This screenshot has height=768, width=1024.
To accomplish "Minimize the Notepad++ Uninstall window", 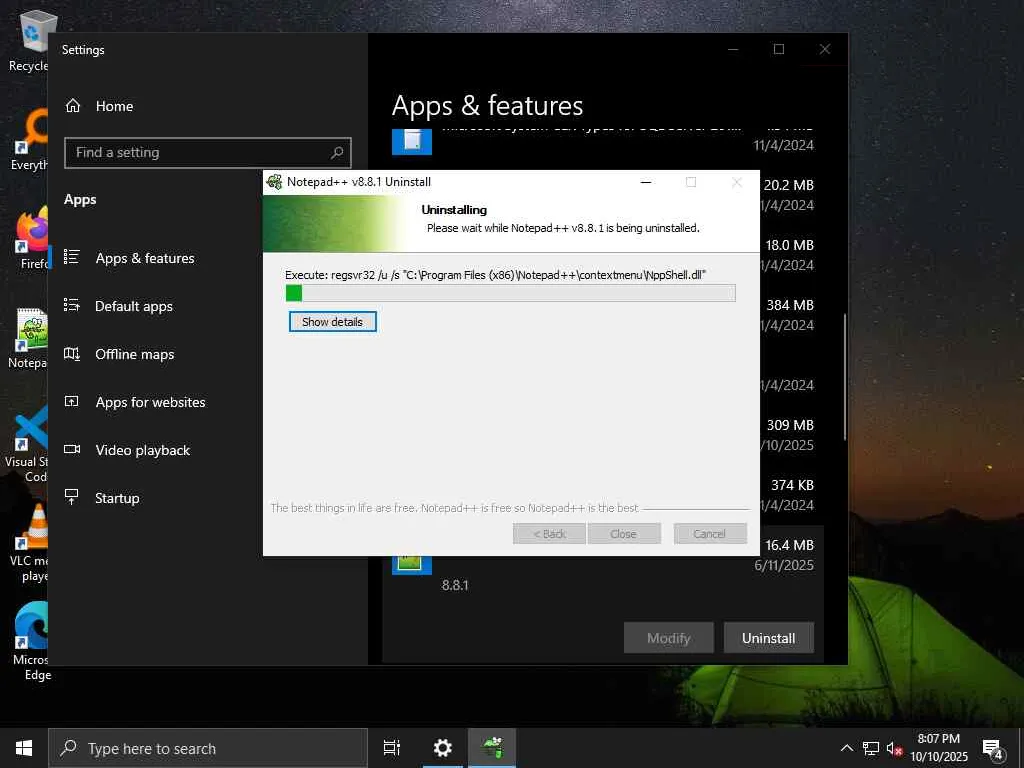I will (646, 182).
